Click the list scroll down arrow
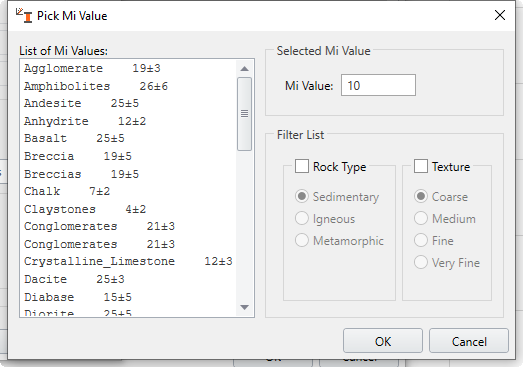The height and width of the screenshot is (367, 523). 244,307
